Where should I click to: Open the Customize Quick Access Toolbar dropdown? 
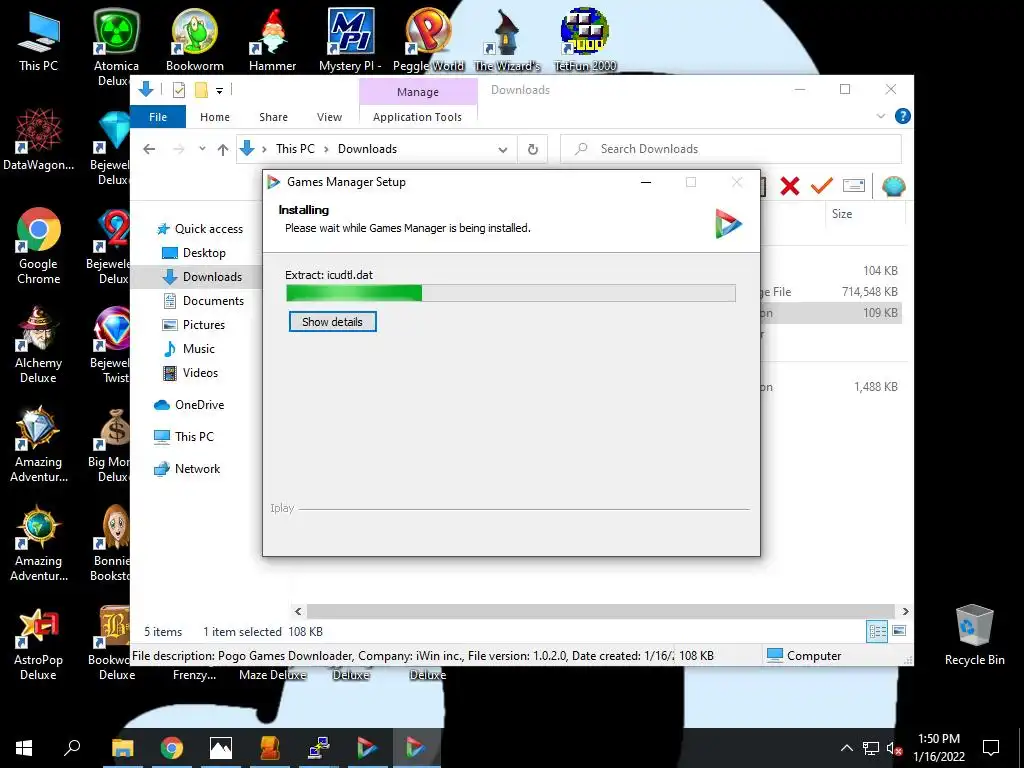pos(219,91)
